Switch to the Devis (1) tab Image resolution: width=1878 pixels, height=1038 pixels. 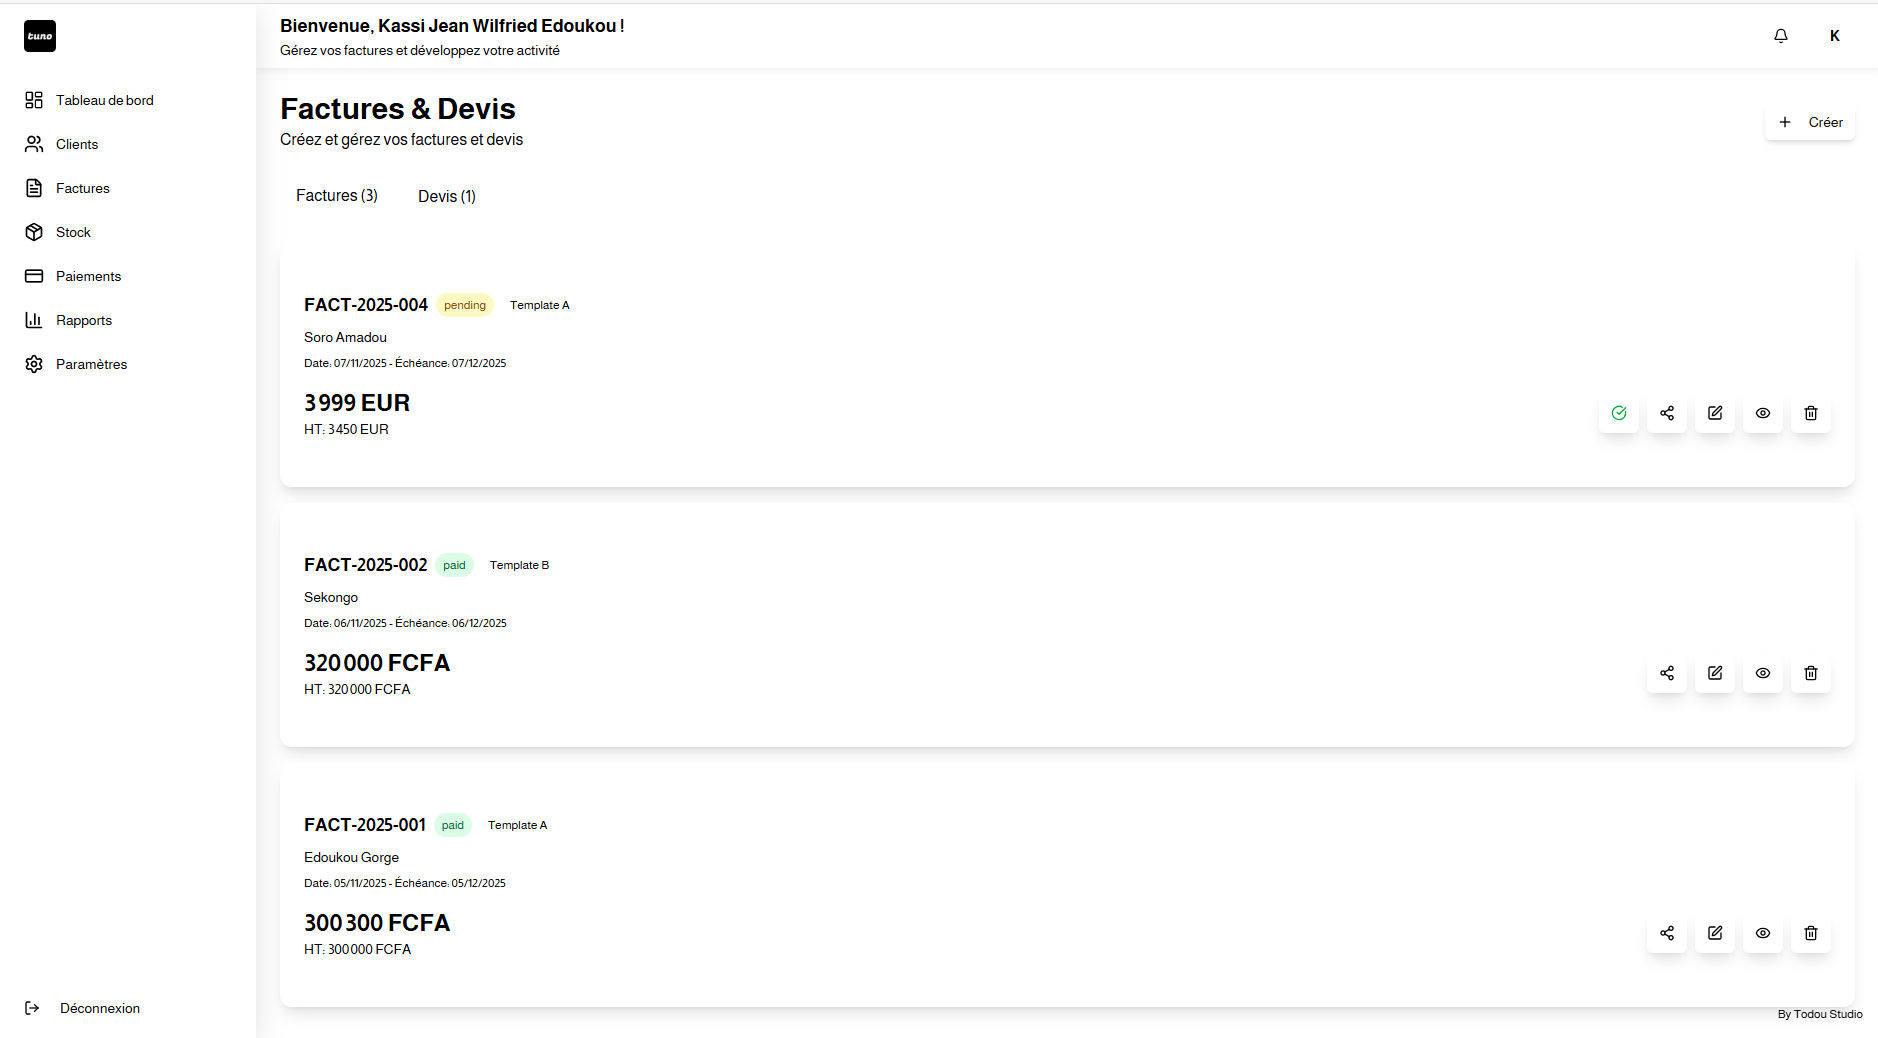click(447, 196)
